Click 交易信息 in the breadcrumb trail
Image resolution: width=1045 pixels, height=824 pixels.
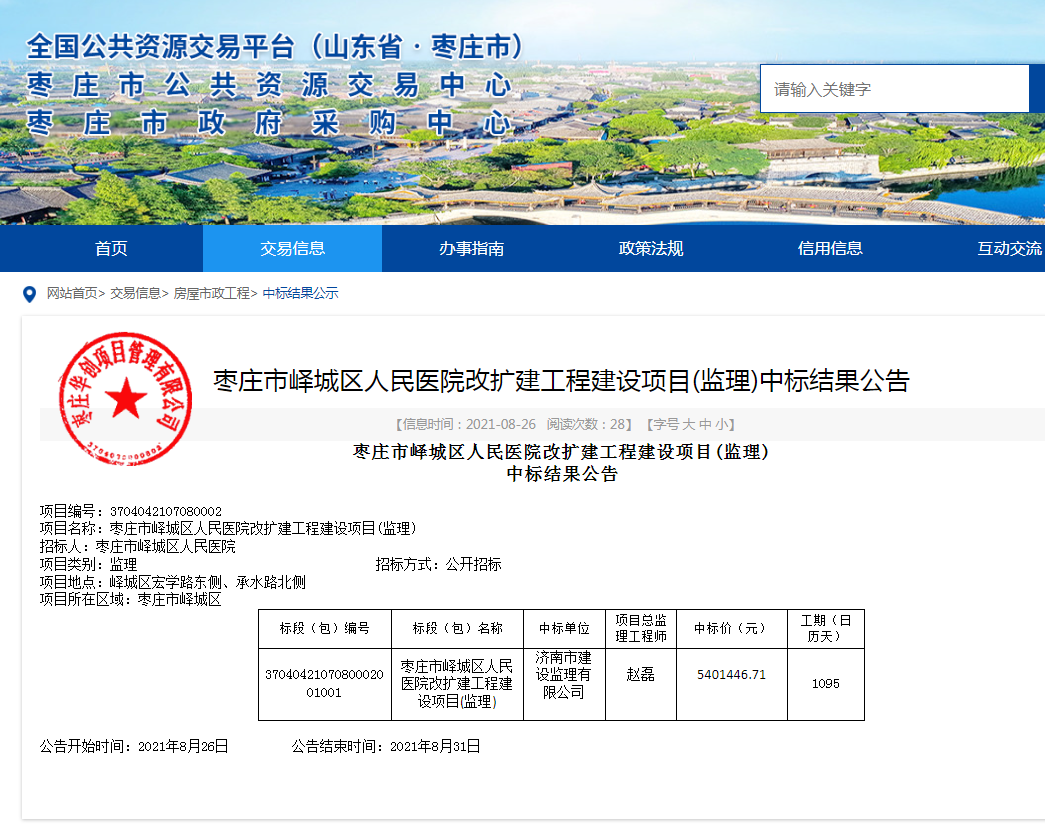click(135, 294)
